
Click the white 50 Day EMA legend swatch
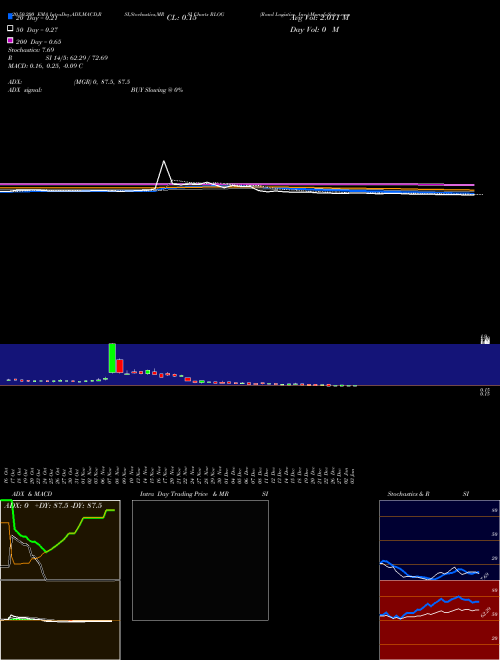point(10,29)
